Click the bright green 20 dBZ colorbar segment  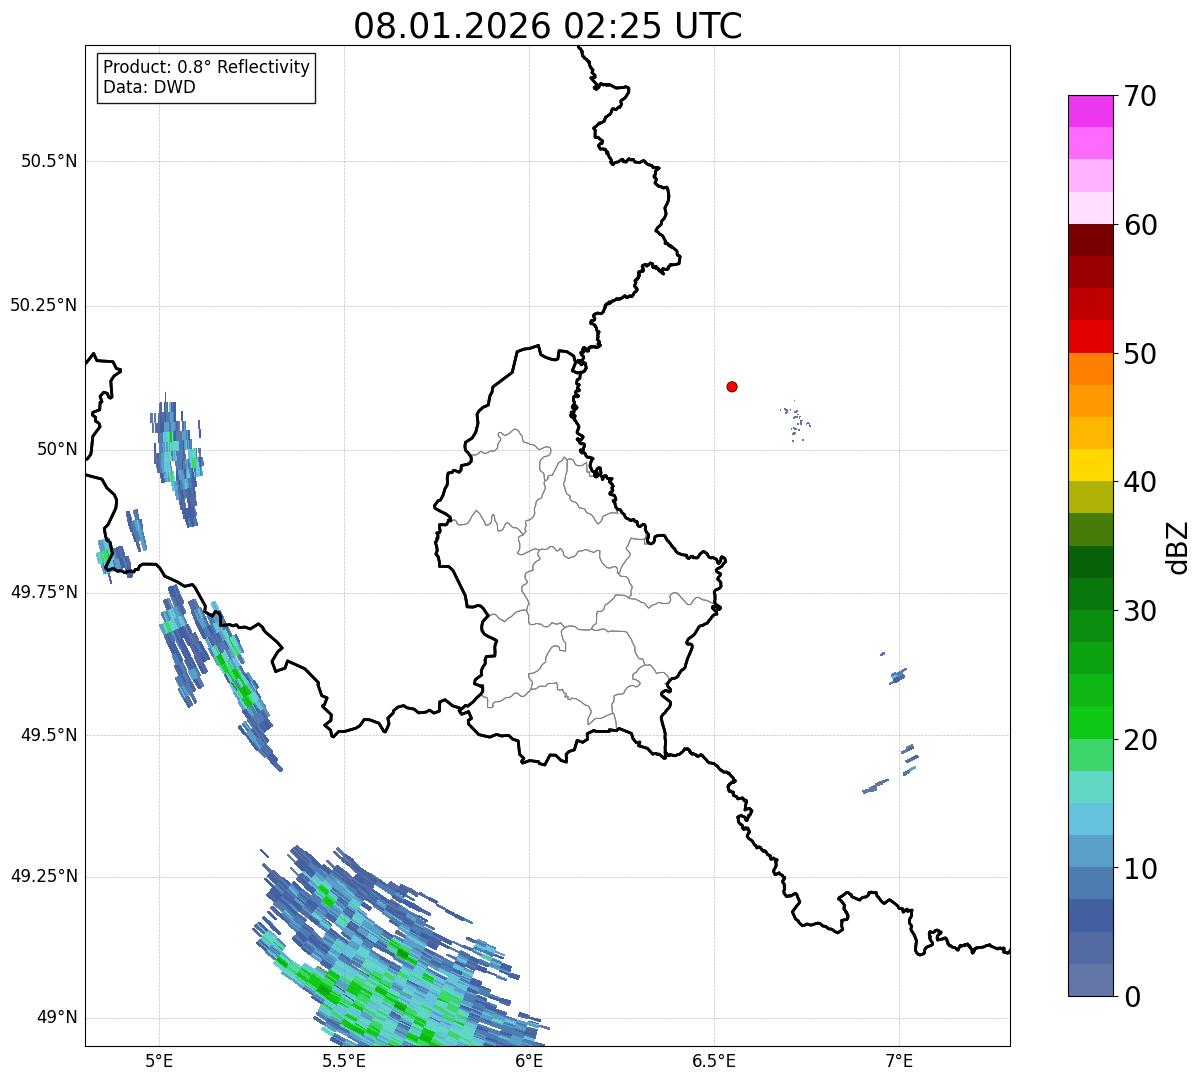pos(1090,722)
